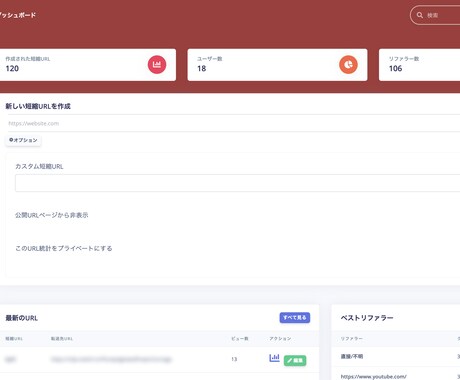Viewport: 460px width, 380px height.
Task: Click the search magnifier icon
Action: [420, 15]
